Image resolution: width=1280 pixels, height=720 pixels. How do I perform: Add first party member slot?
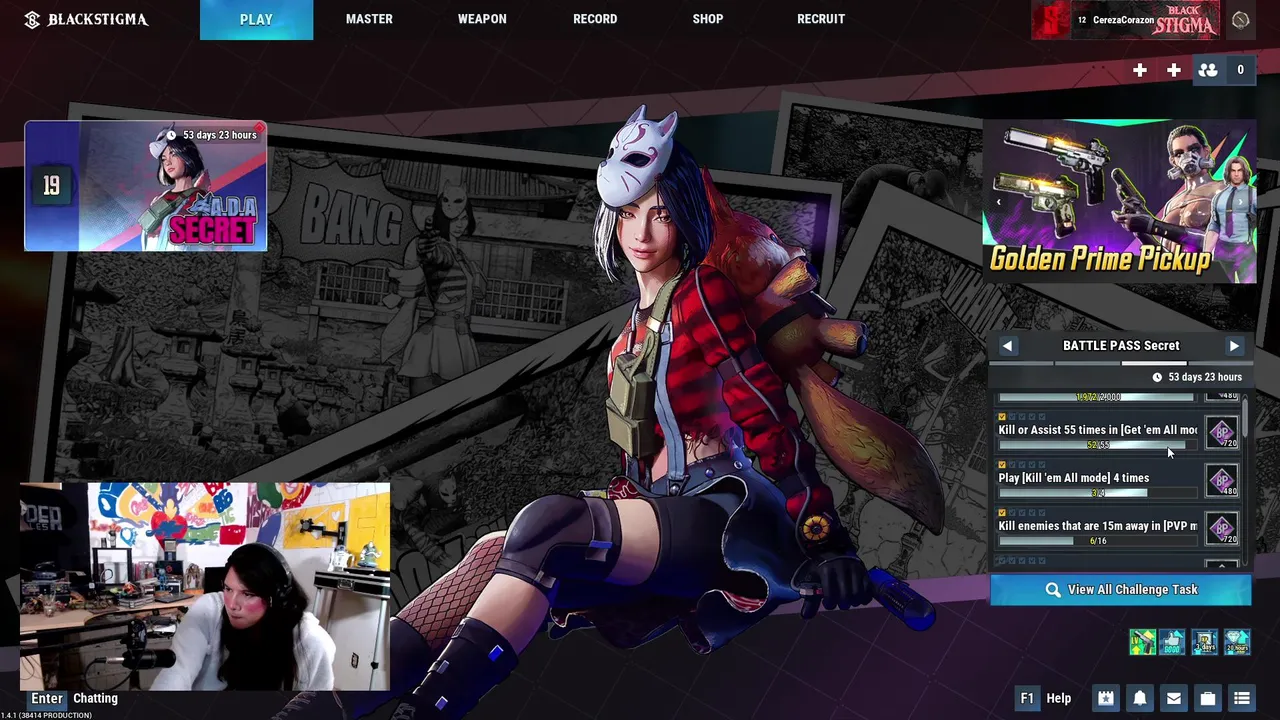click(1140, 70)
